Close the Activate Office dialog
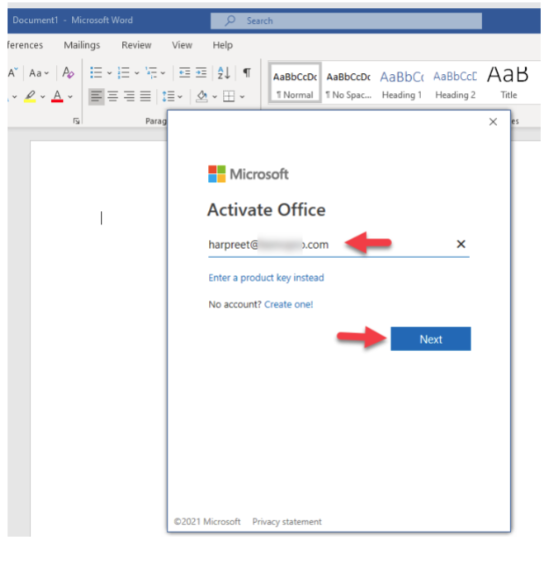This screenshot has width=553, height=574. click(493, 122)
